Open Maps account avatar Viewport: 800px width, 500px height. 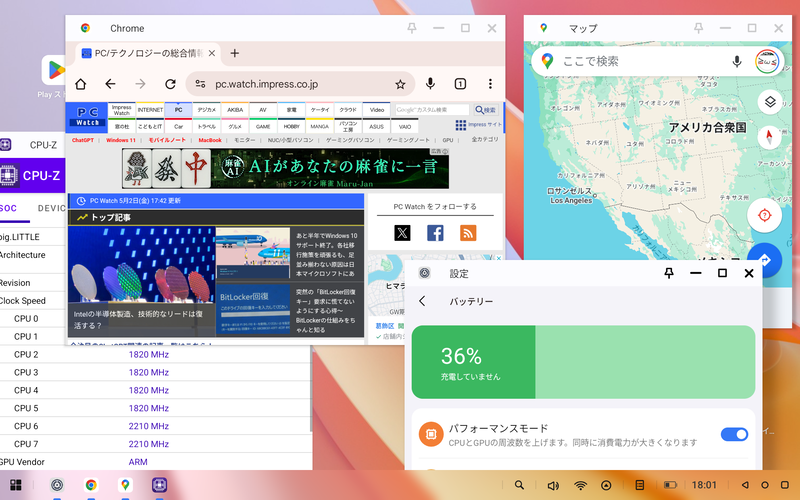pos(766,62)
